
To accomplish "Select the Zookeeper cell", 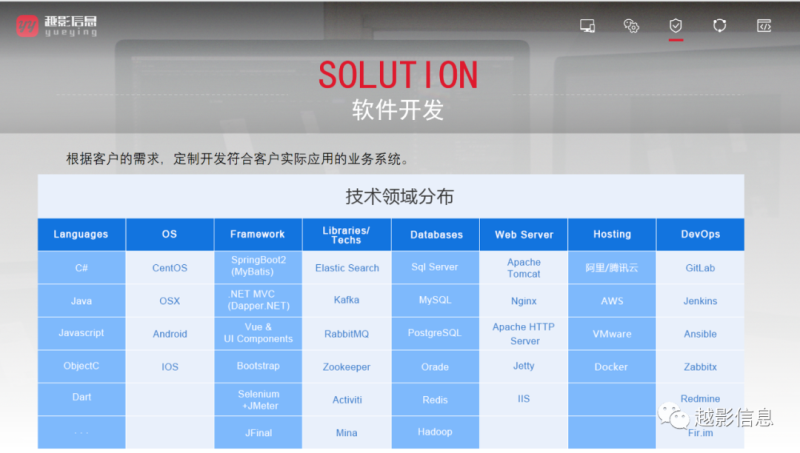I will point(346,366).
